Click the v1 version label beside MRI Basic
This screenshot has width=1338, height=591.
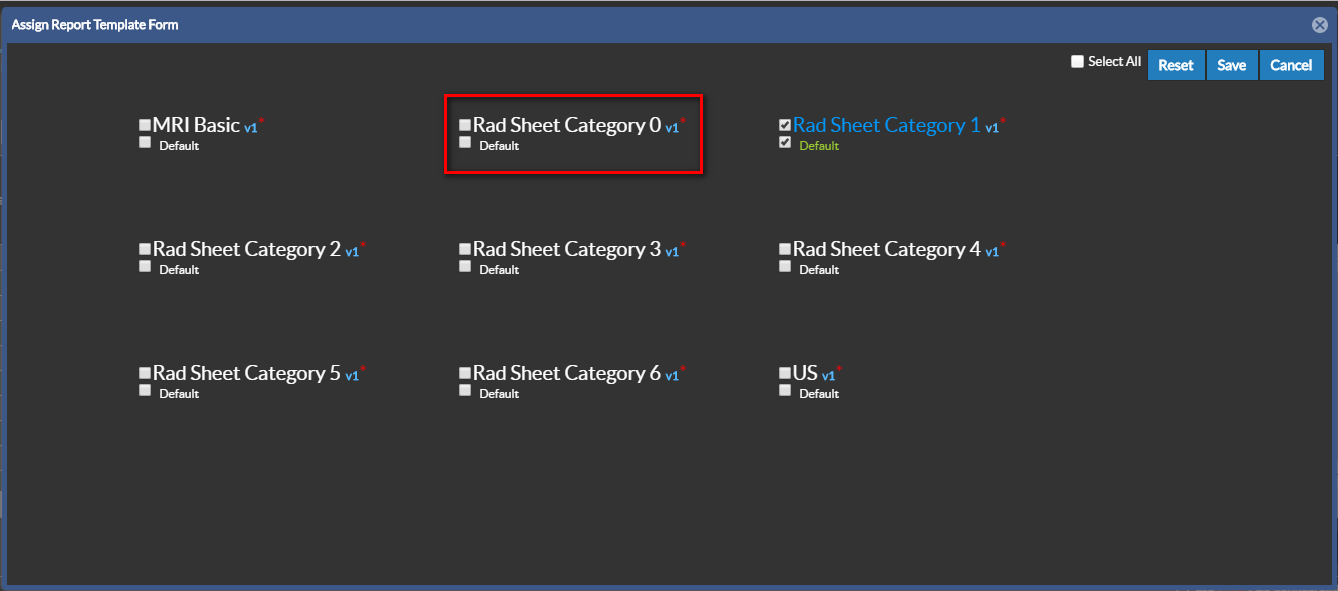coord(251,128)
